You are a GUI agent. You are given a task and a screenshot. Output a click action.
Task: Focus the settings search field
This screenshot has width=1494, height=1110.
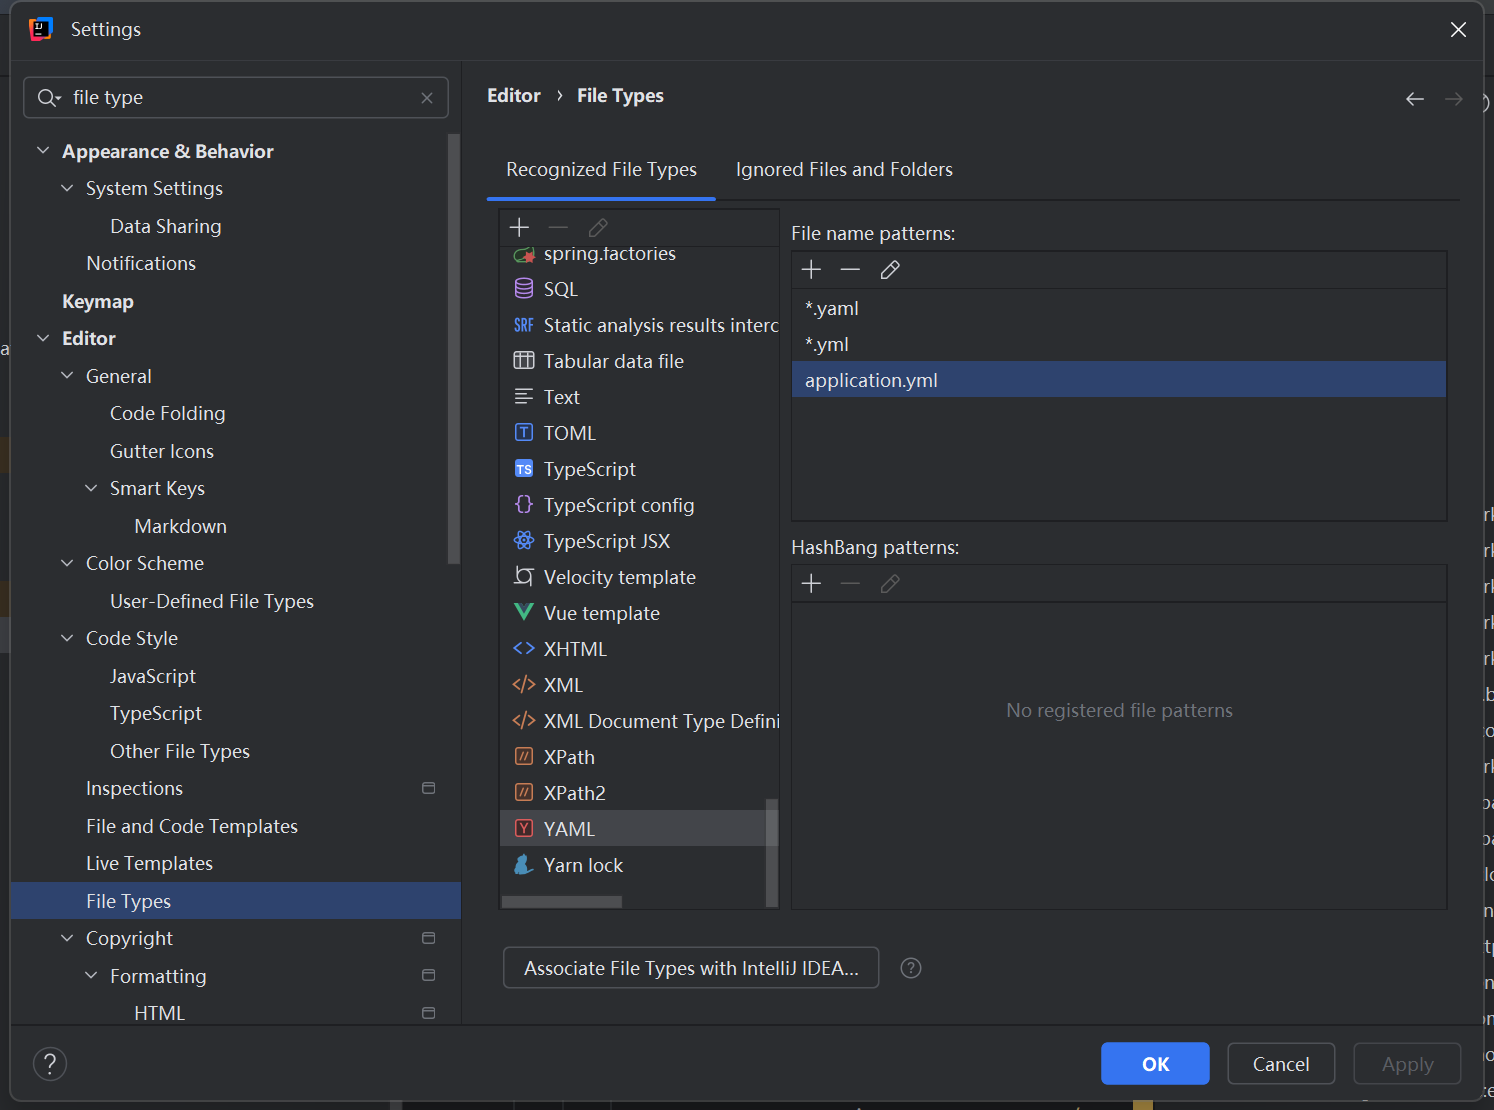click(x=235, y=98)
